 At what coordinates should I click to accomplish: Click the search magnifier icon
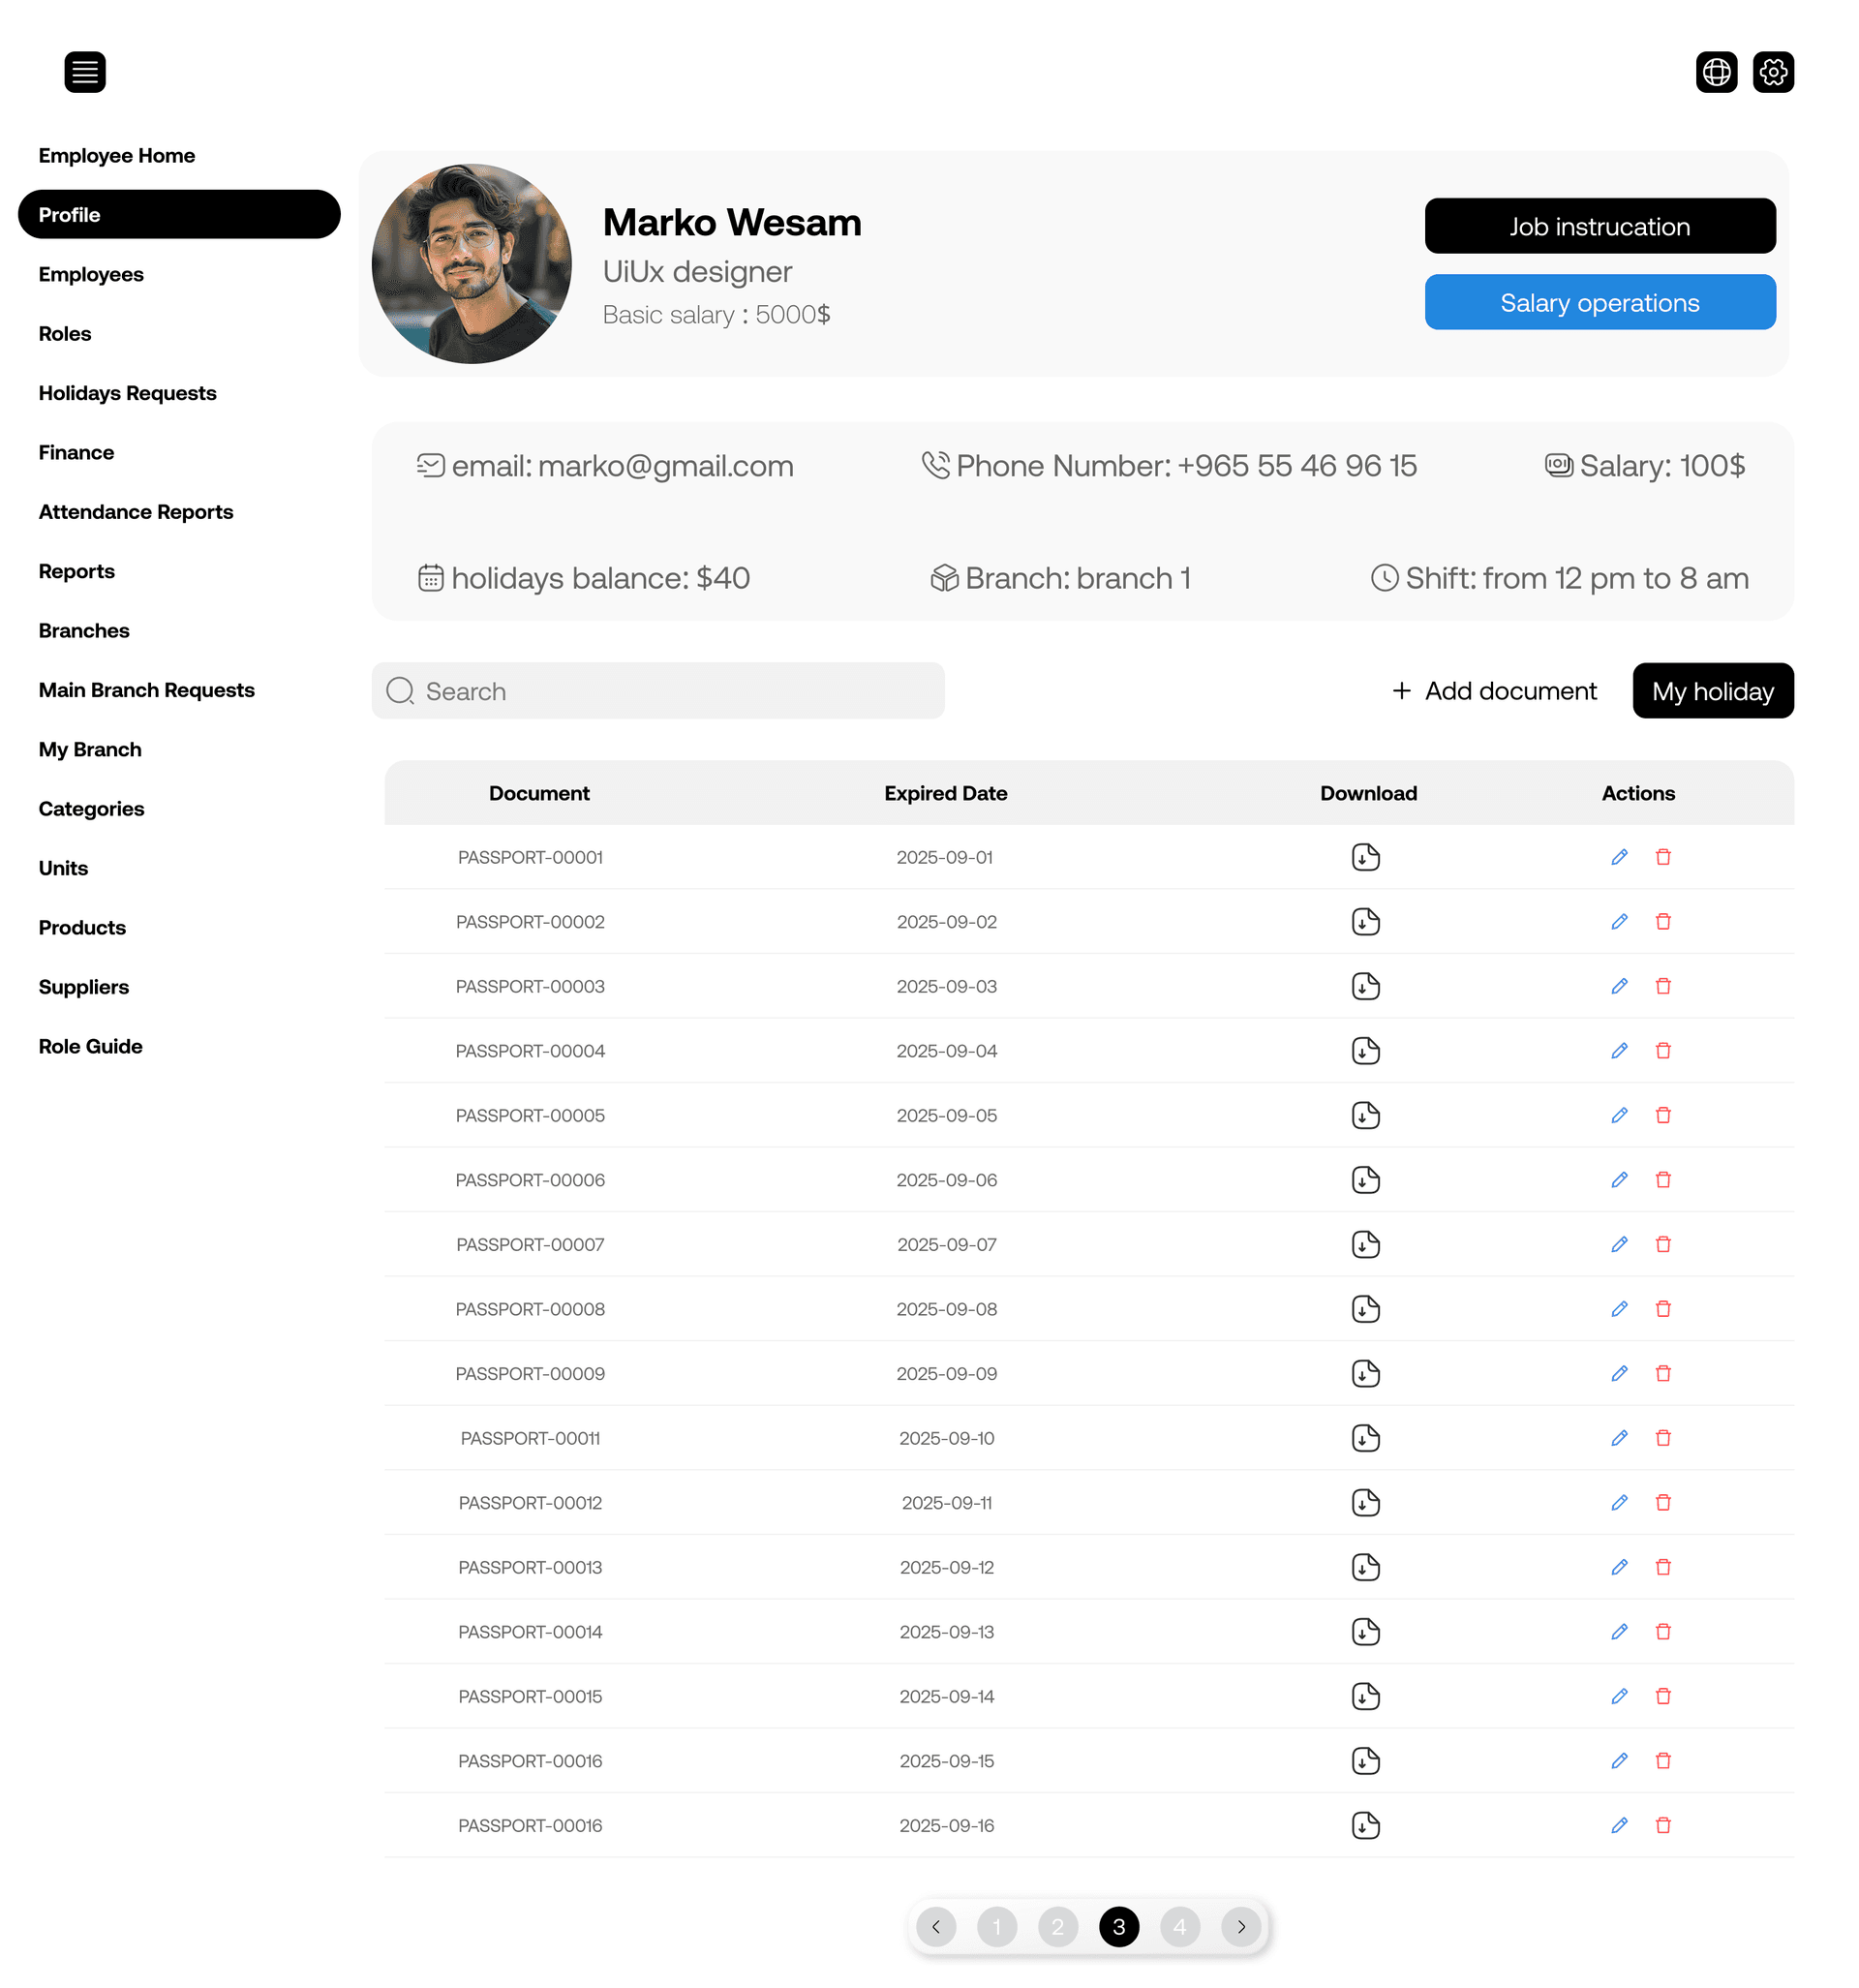click(x=399, y=690)
